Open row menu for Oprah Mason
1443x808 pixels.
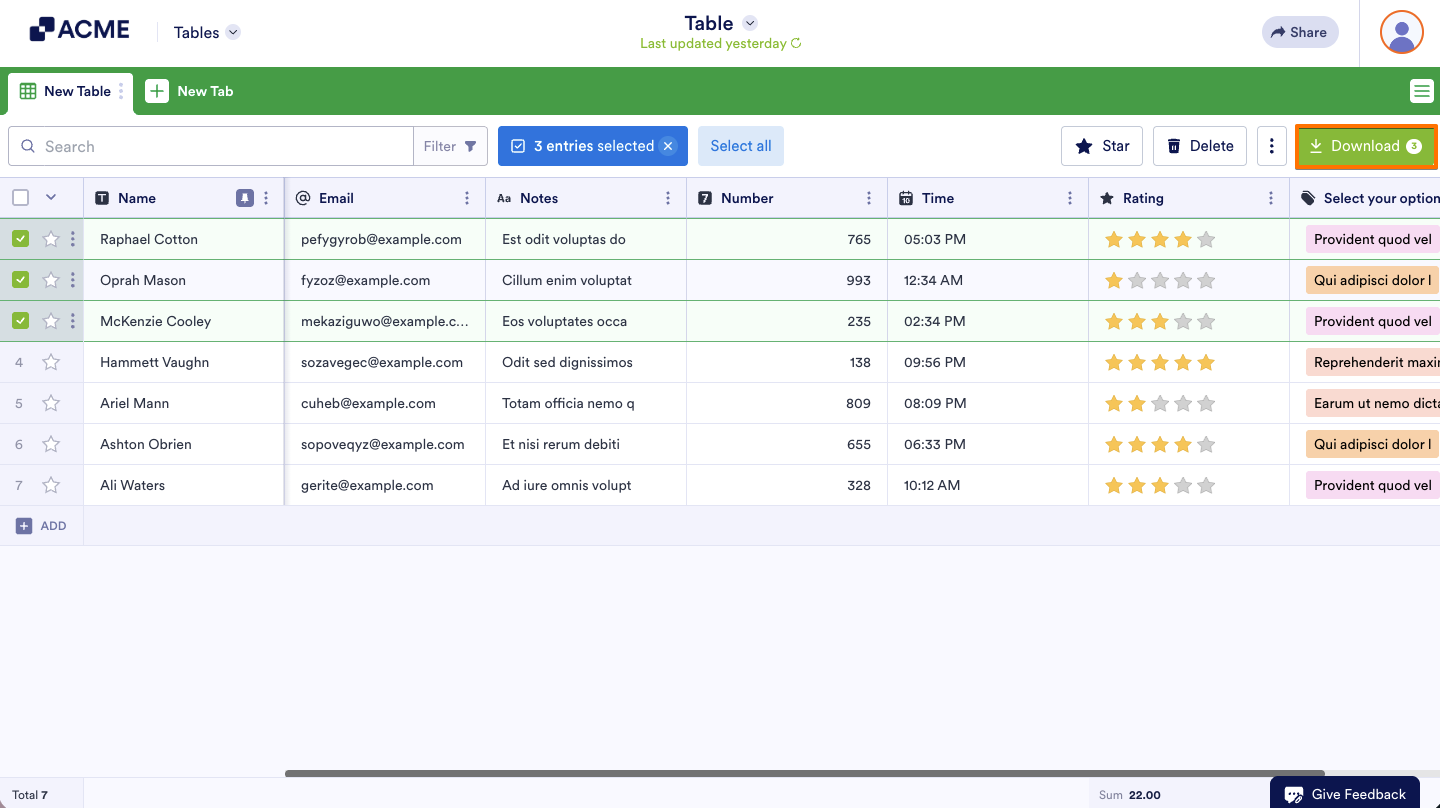click(72, 280)
